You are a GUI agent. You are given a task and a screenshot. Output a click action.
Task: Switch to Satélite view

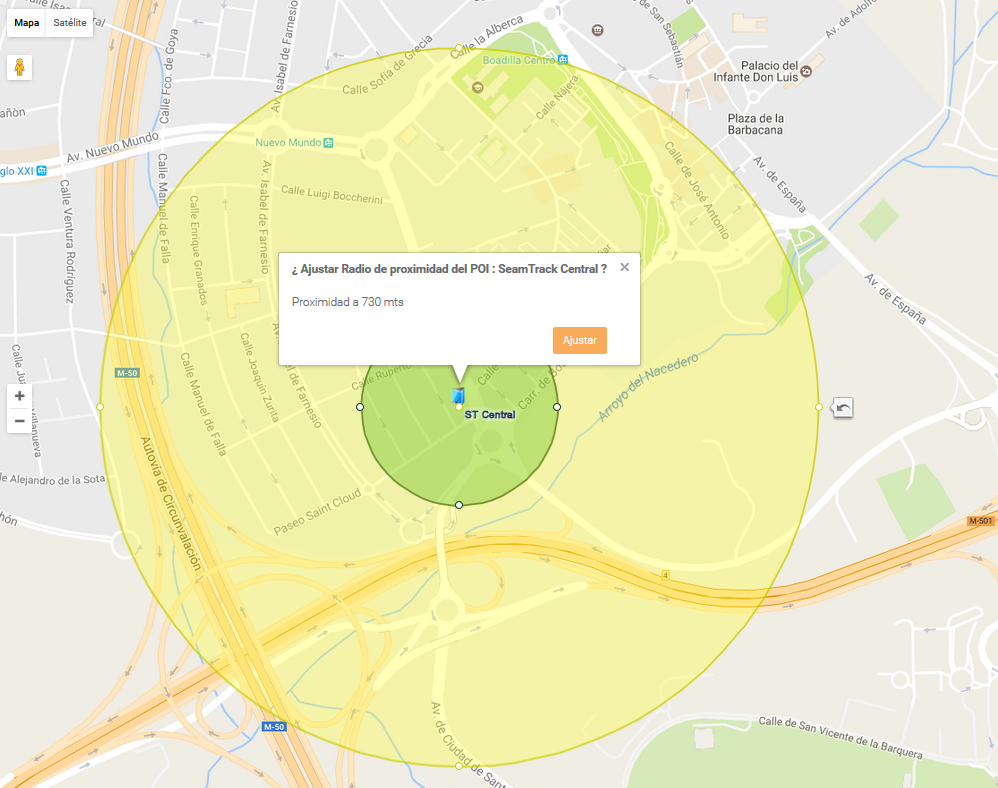pyautogui.click(x=69, y=23)
